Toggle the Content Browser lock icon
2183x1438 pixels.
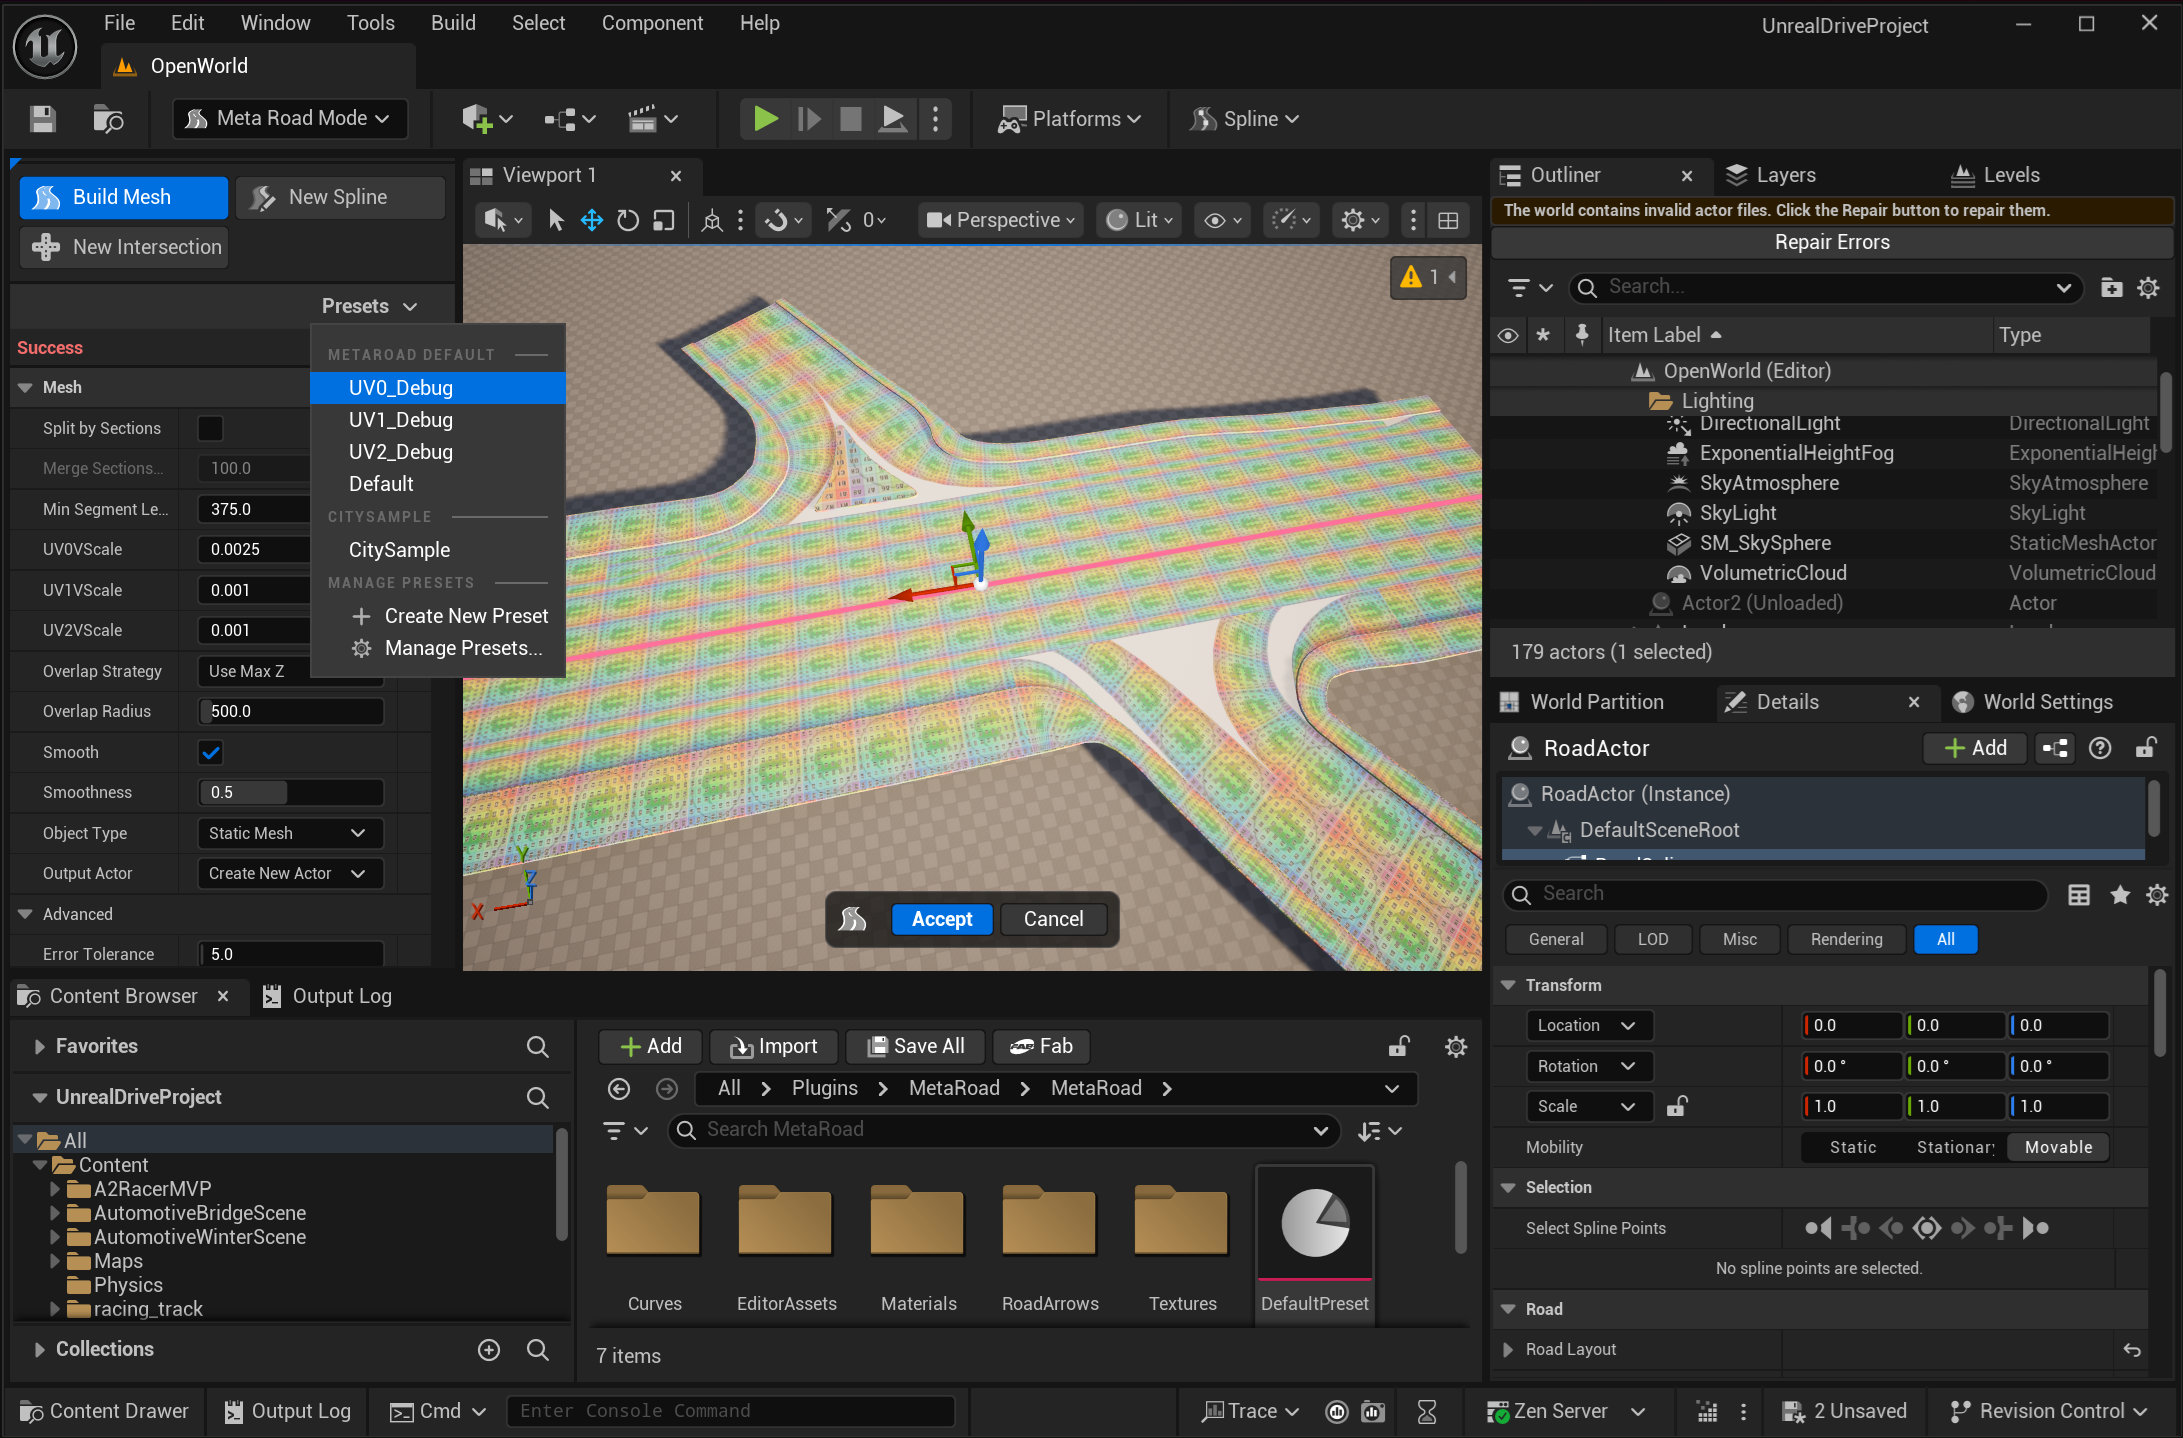click(1399, 1047)
